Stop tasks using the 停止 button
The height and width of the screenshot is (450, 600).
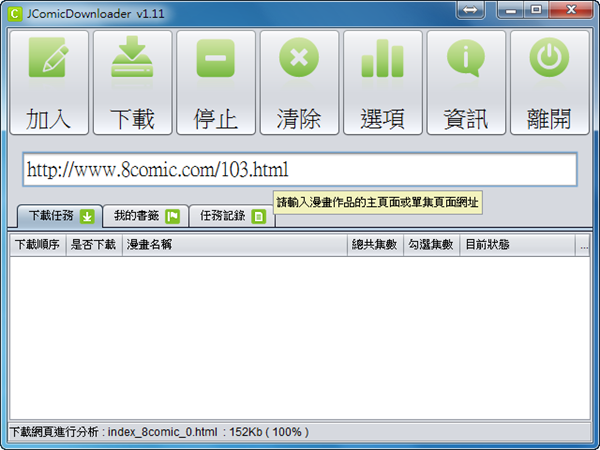[216, 83]
